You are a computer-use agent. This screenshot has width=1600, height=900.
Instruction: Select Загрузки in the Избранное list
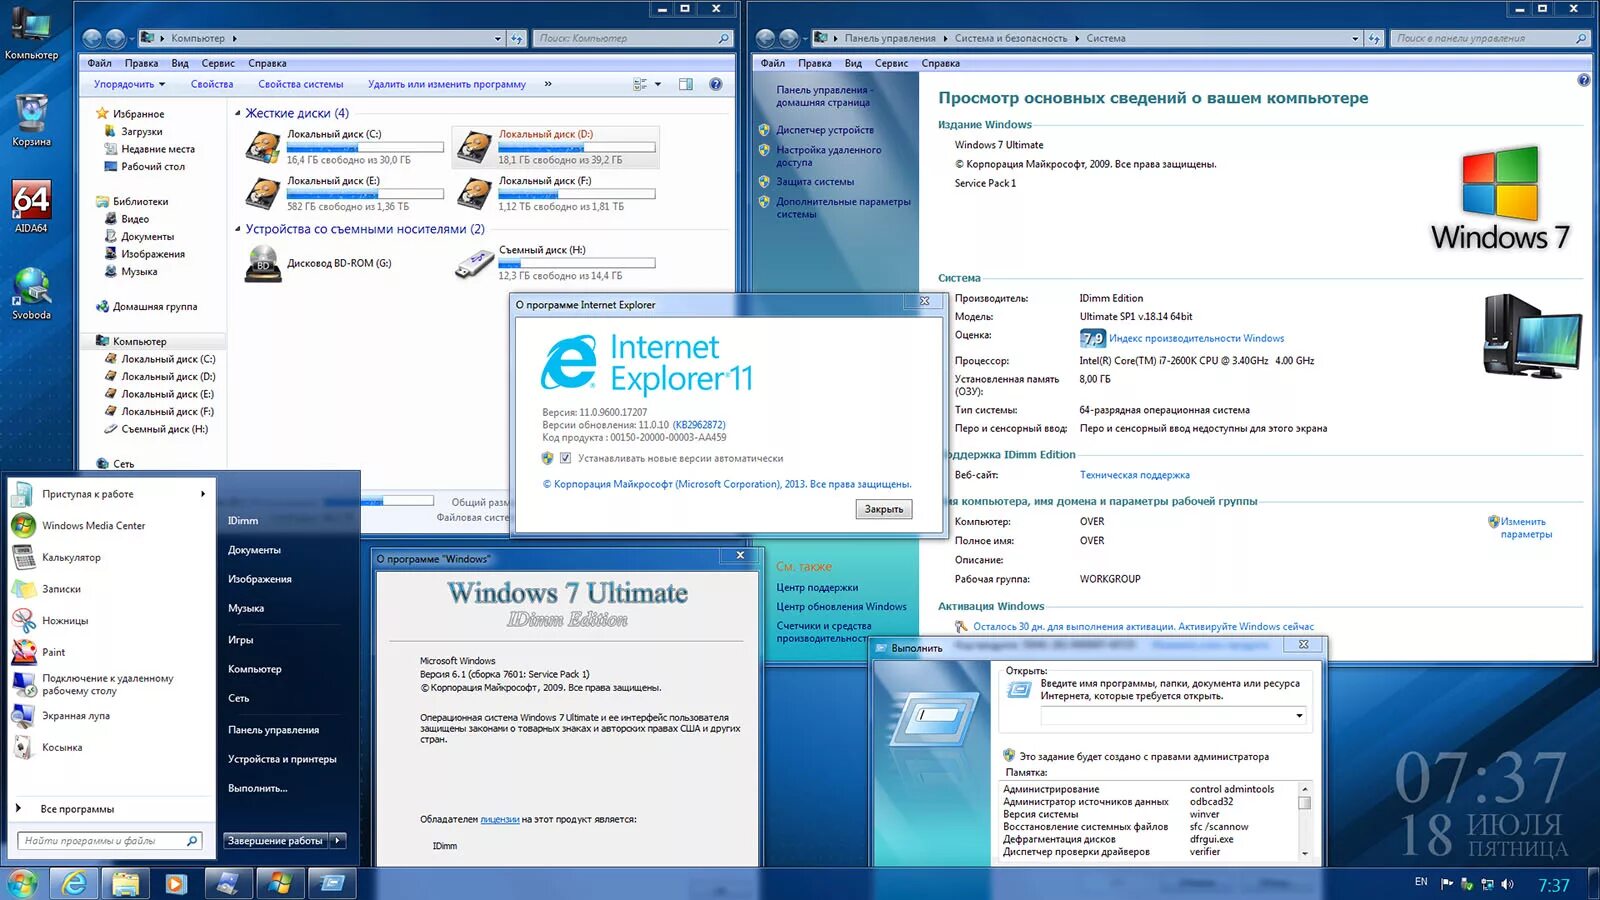click(141, 131)
